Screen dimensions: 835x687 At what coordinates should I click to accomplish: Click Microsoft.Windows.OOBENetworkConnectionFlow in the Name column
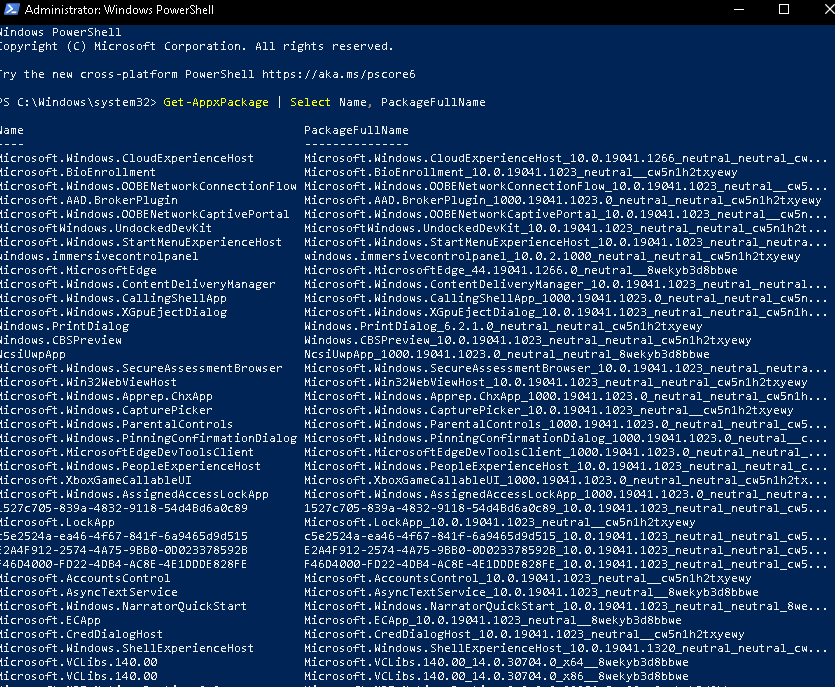[x=148, y=186]
